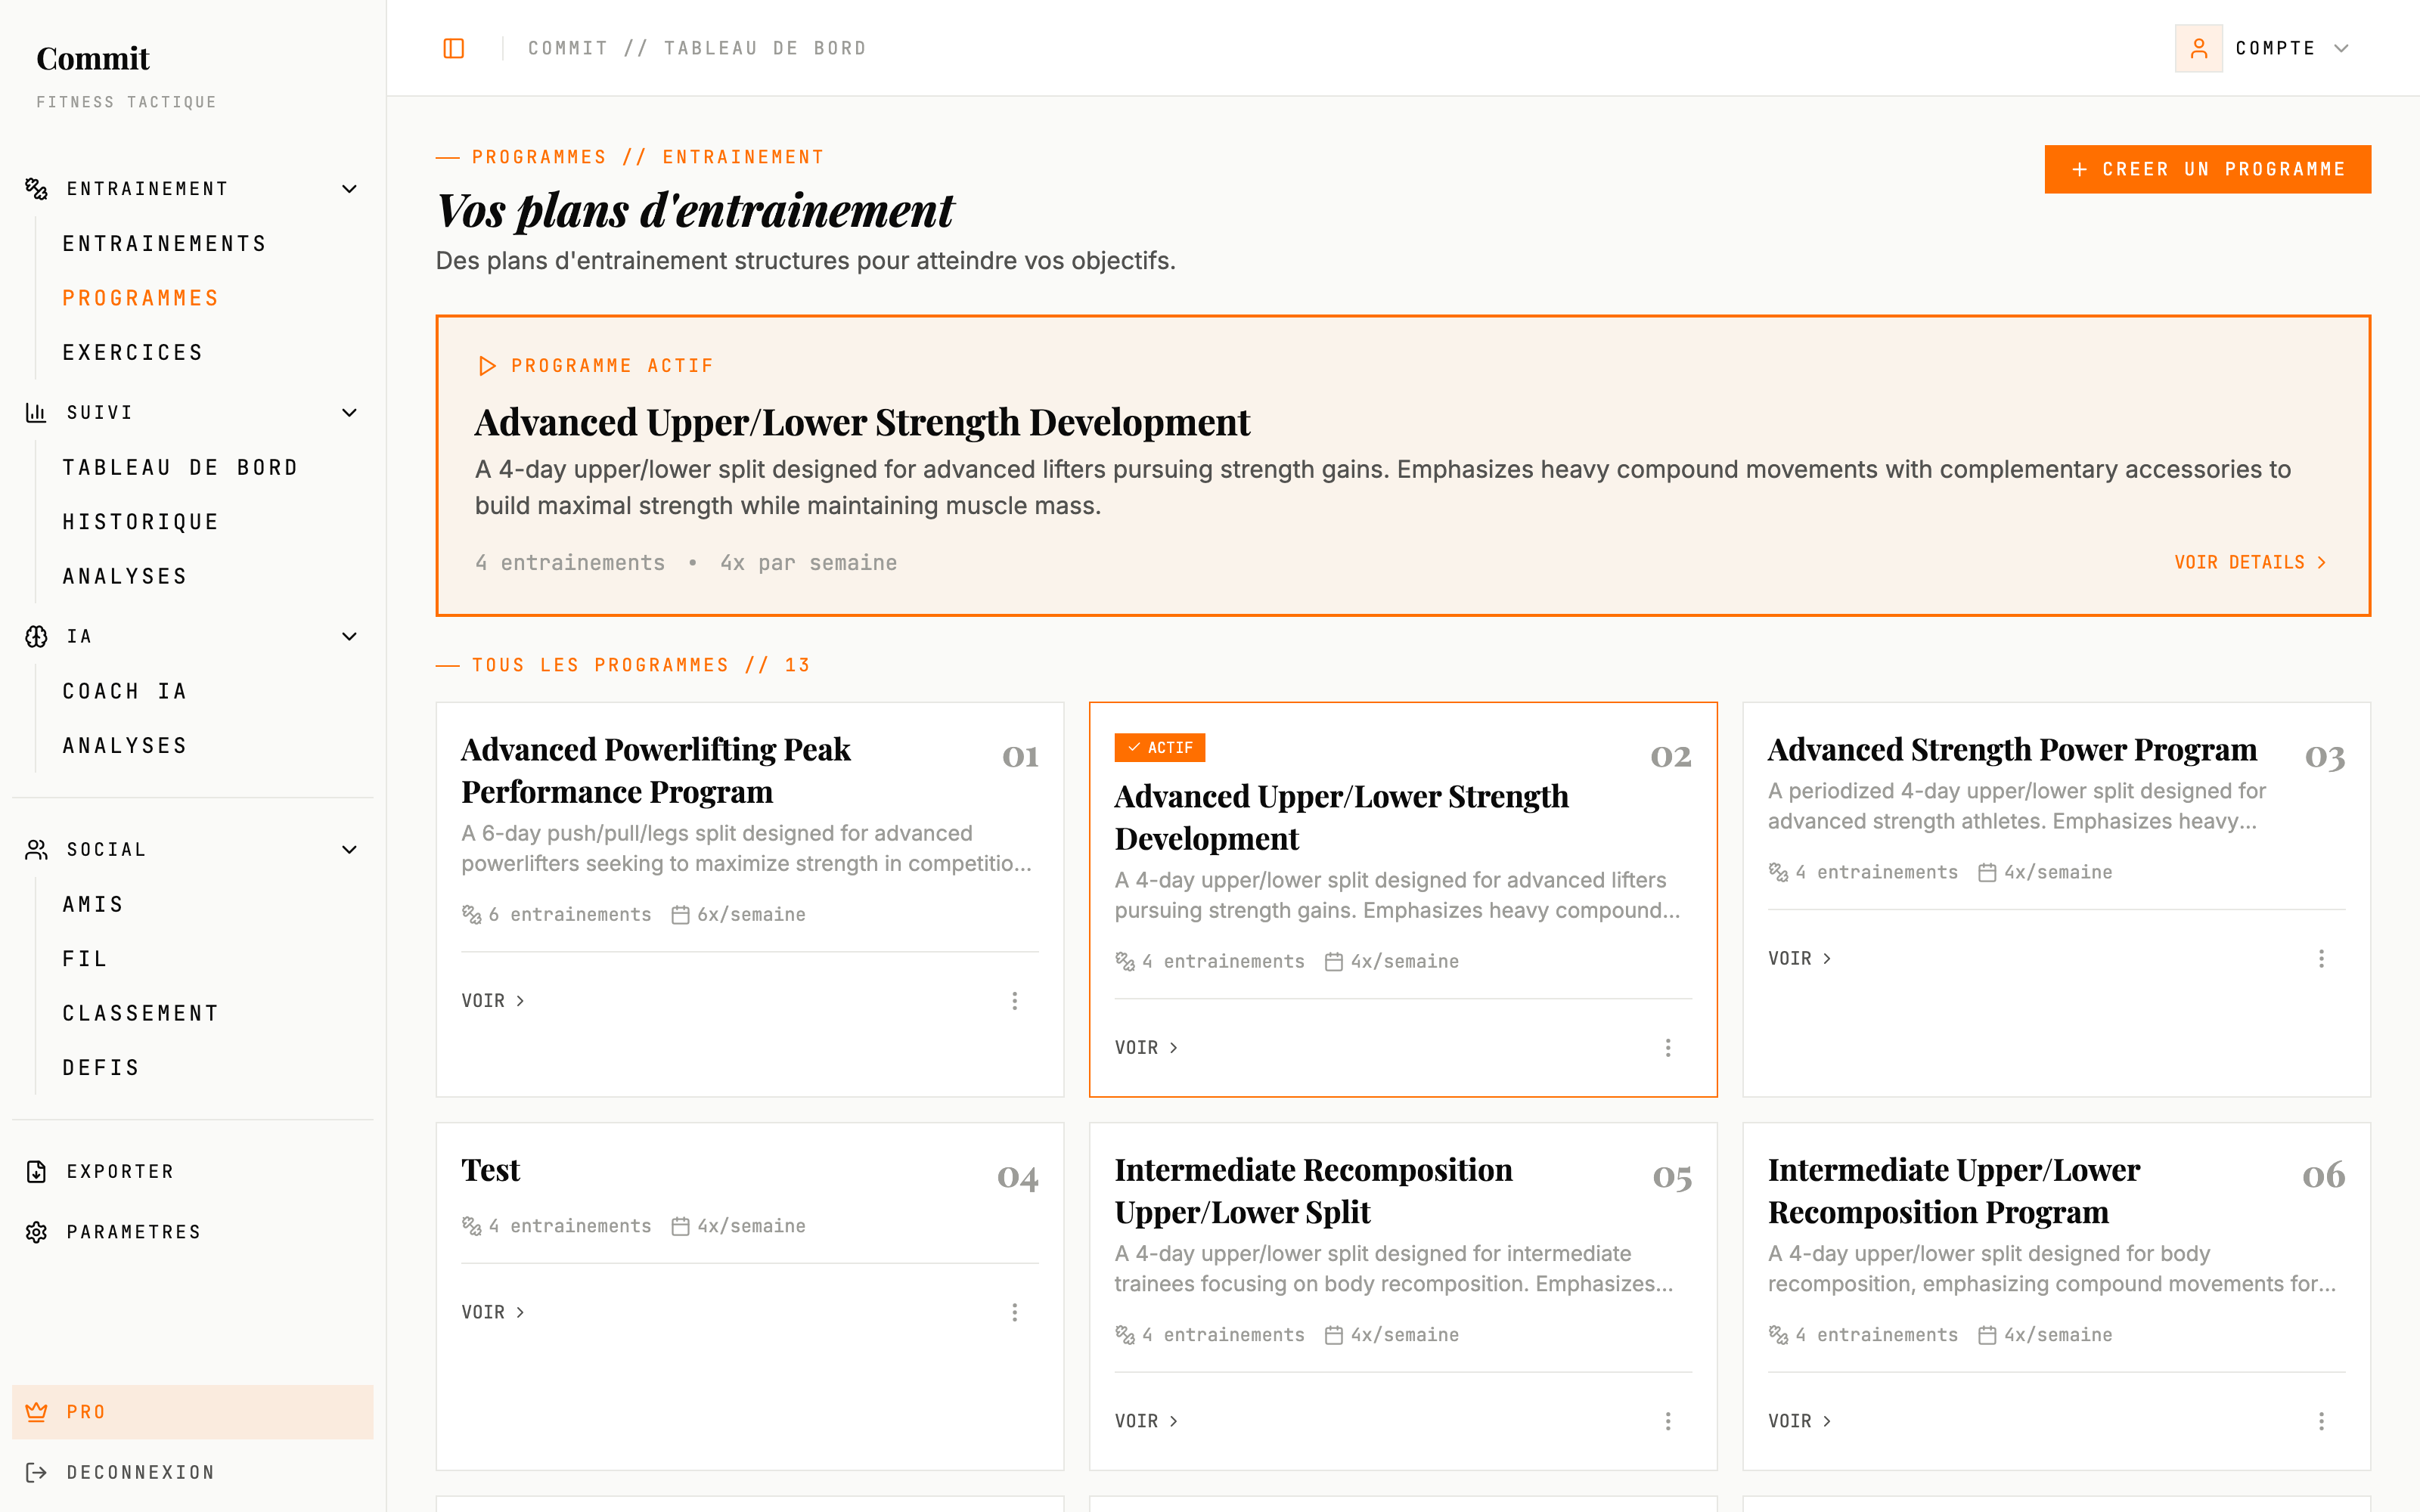
Task: Open the kebab menu on Test program card
Action: [x=1015, y=1312]
